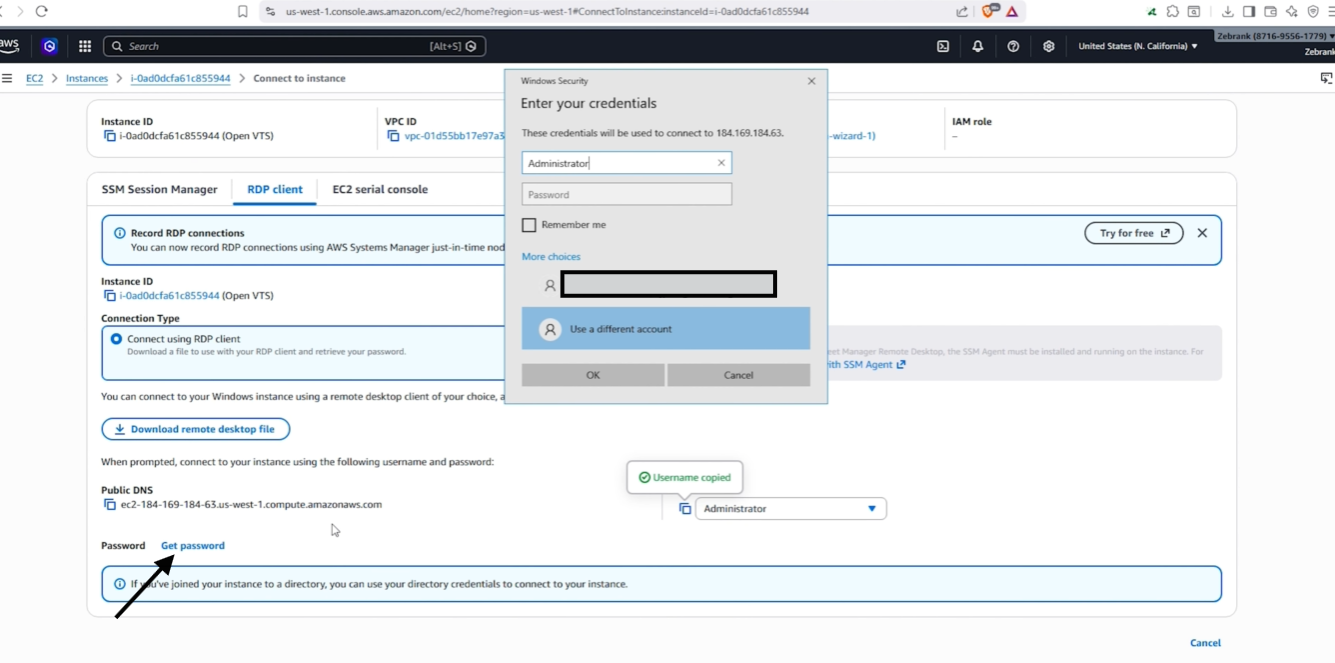
Task: Click the feedback icon at right of breadcrumb bar
Action: point(1326,78)
